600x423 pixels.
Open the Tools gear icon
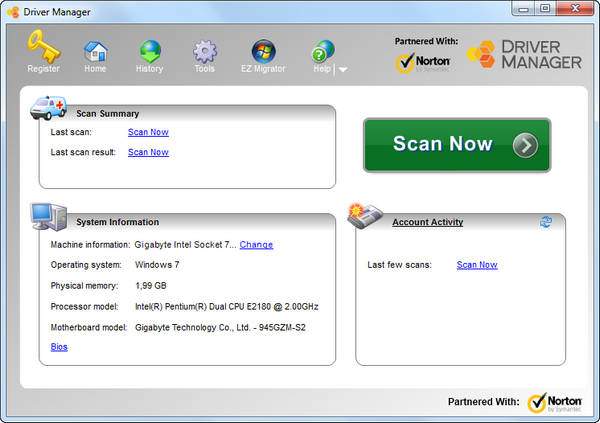click(205, 50)
